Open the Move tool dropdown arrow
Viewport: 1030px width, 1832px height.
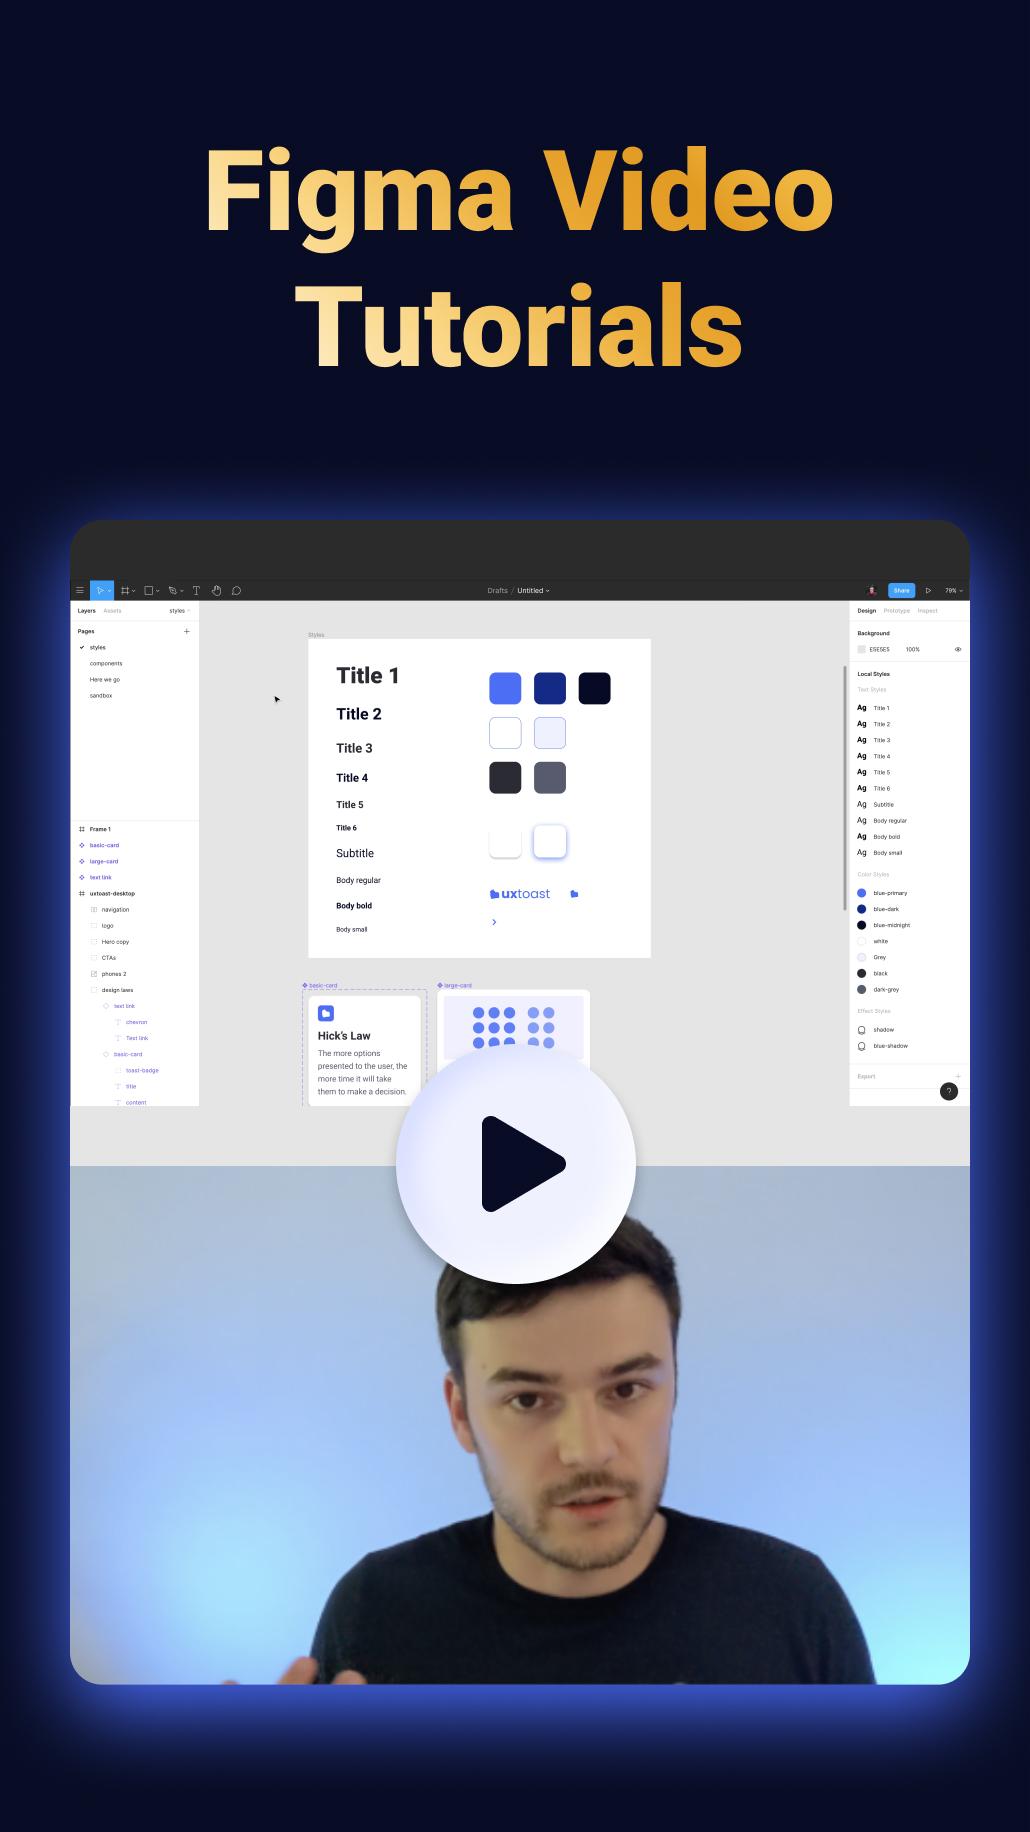109,591
